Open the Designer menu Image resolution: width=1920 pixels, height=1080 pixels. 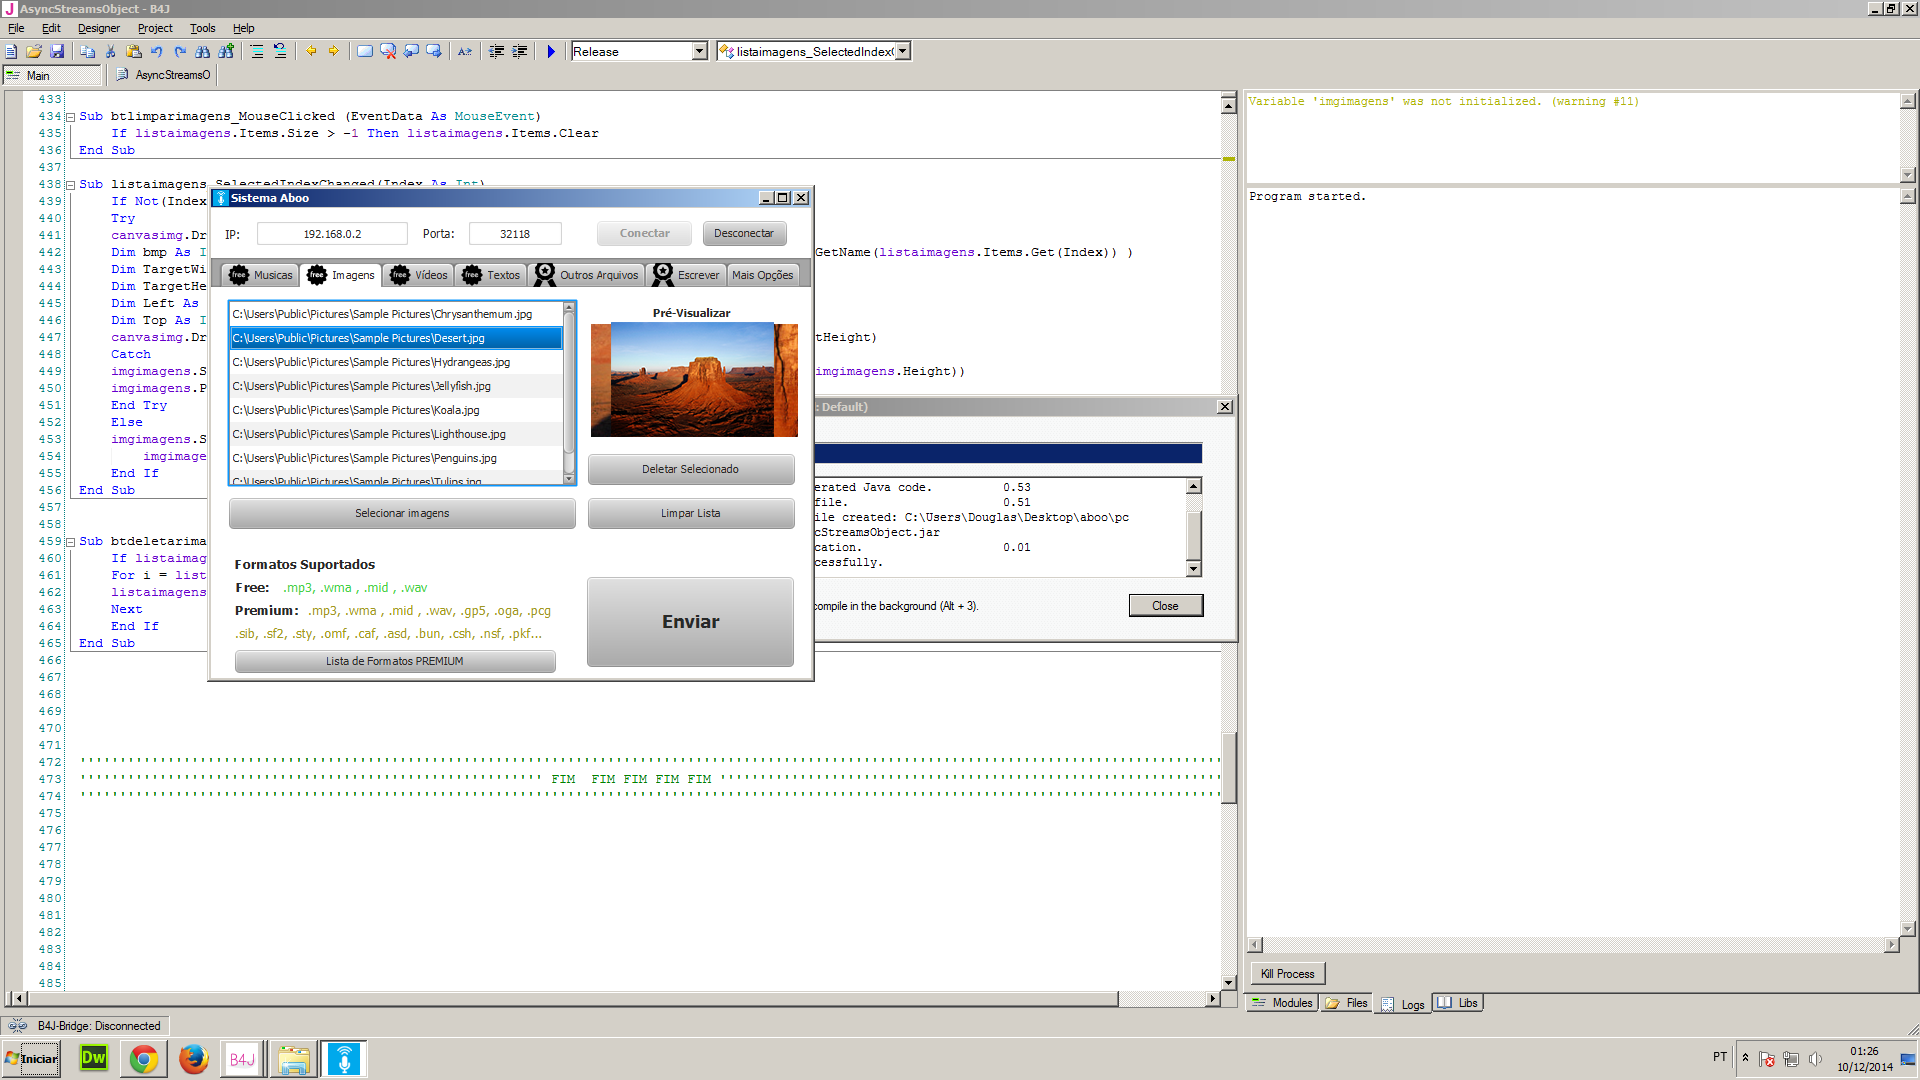point(98,28)
